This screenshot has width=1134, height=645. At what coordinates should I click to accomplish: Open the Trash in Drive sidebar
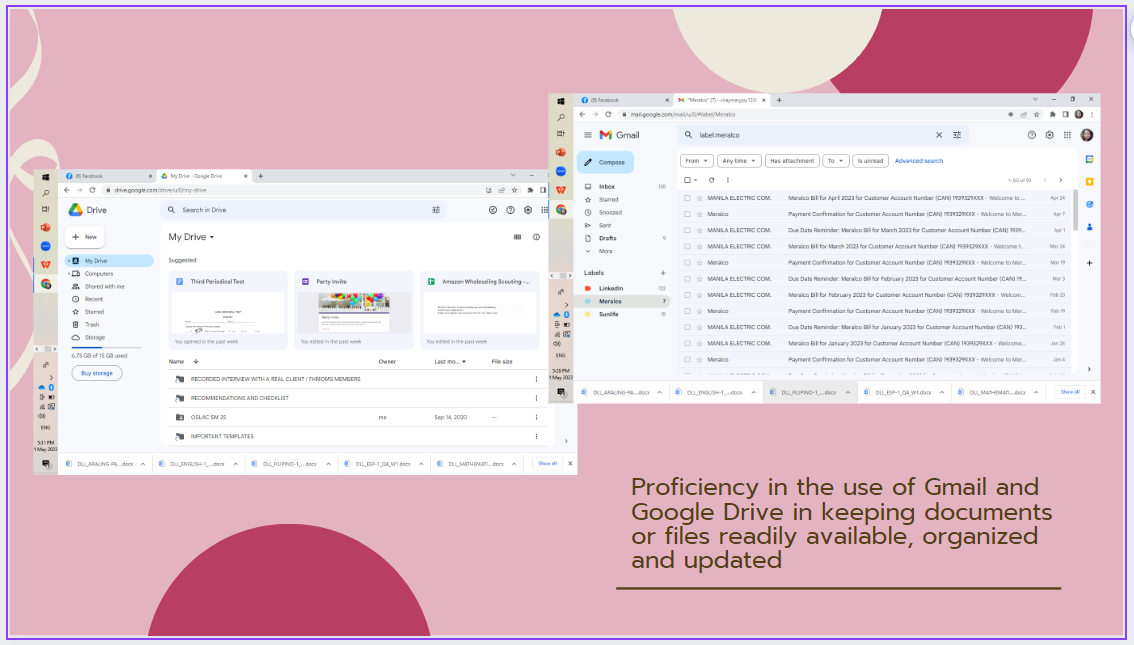coord(92,325)
